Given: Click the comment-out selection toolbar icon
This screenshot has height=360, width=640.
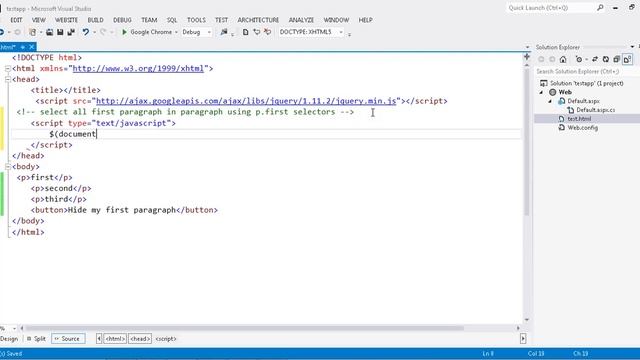Looking at the screenshot, I should (x=257, y=32).
